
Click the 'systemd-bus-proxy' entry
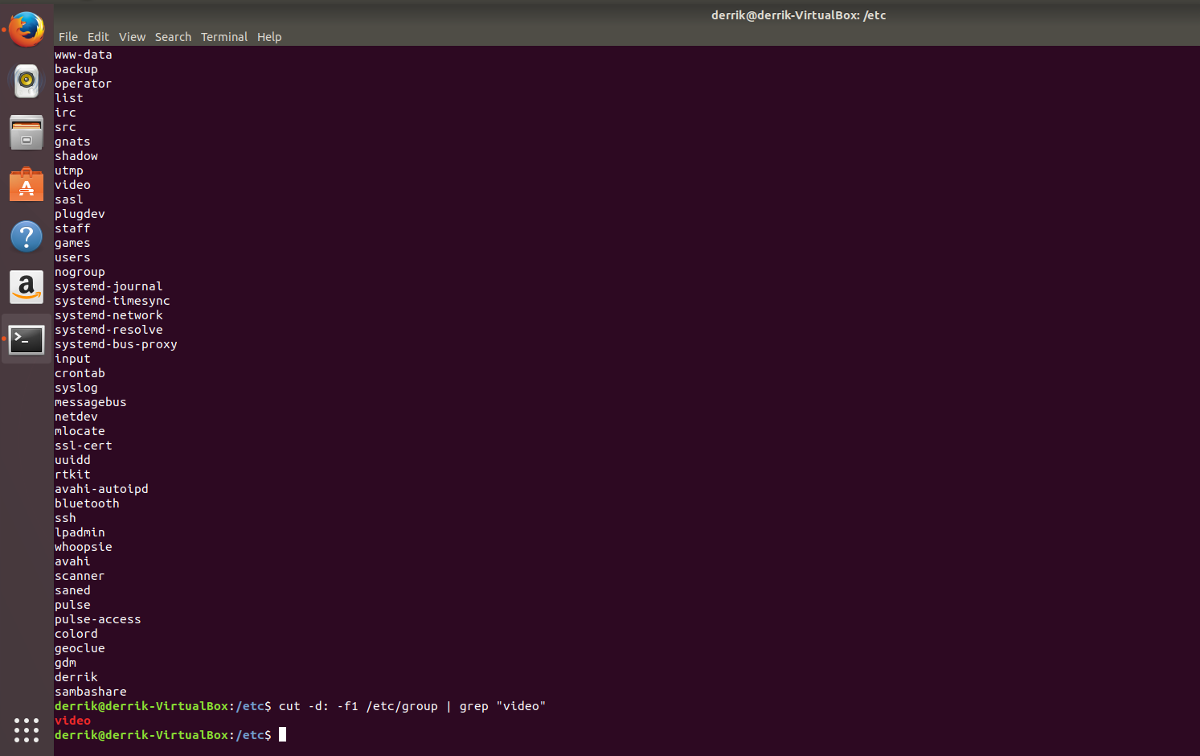(116, 345)
